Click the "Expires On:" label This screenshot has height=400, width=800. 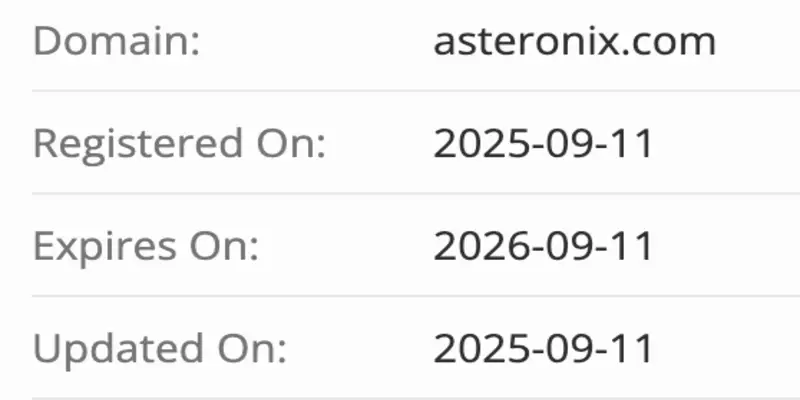146,246
